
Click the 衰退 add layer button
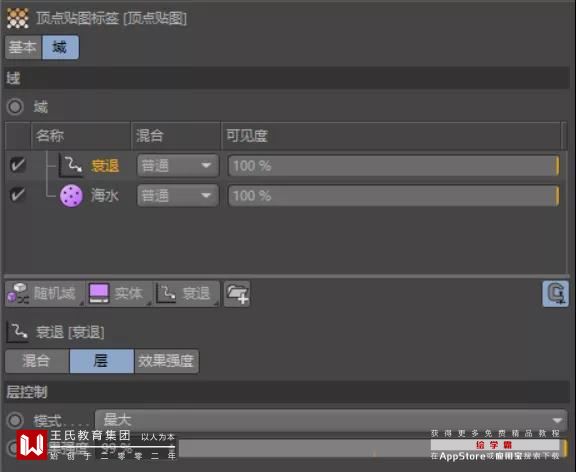(x=186, y=294)
